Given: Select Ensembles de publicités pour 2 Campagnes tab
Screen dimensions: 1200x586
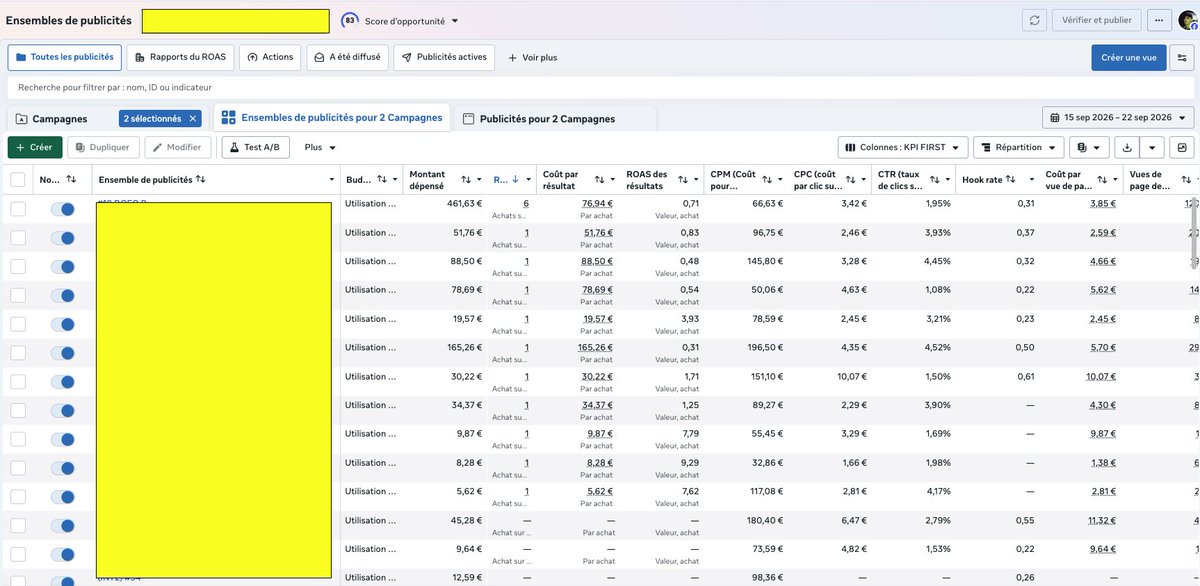Looking at the screenshot, I should 332,117.
